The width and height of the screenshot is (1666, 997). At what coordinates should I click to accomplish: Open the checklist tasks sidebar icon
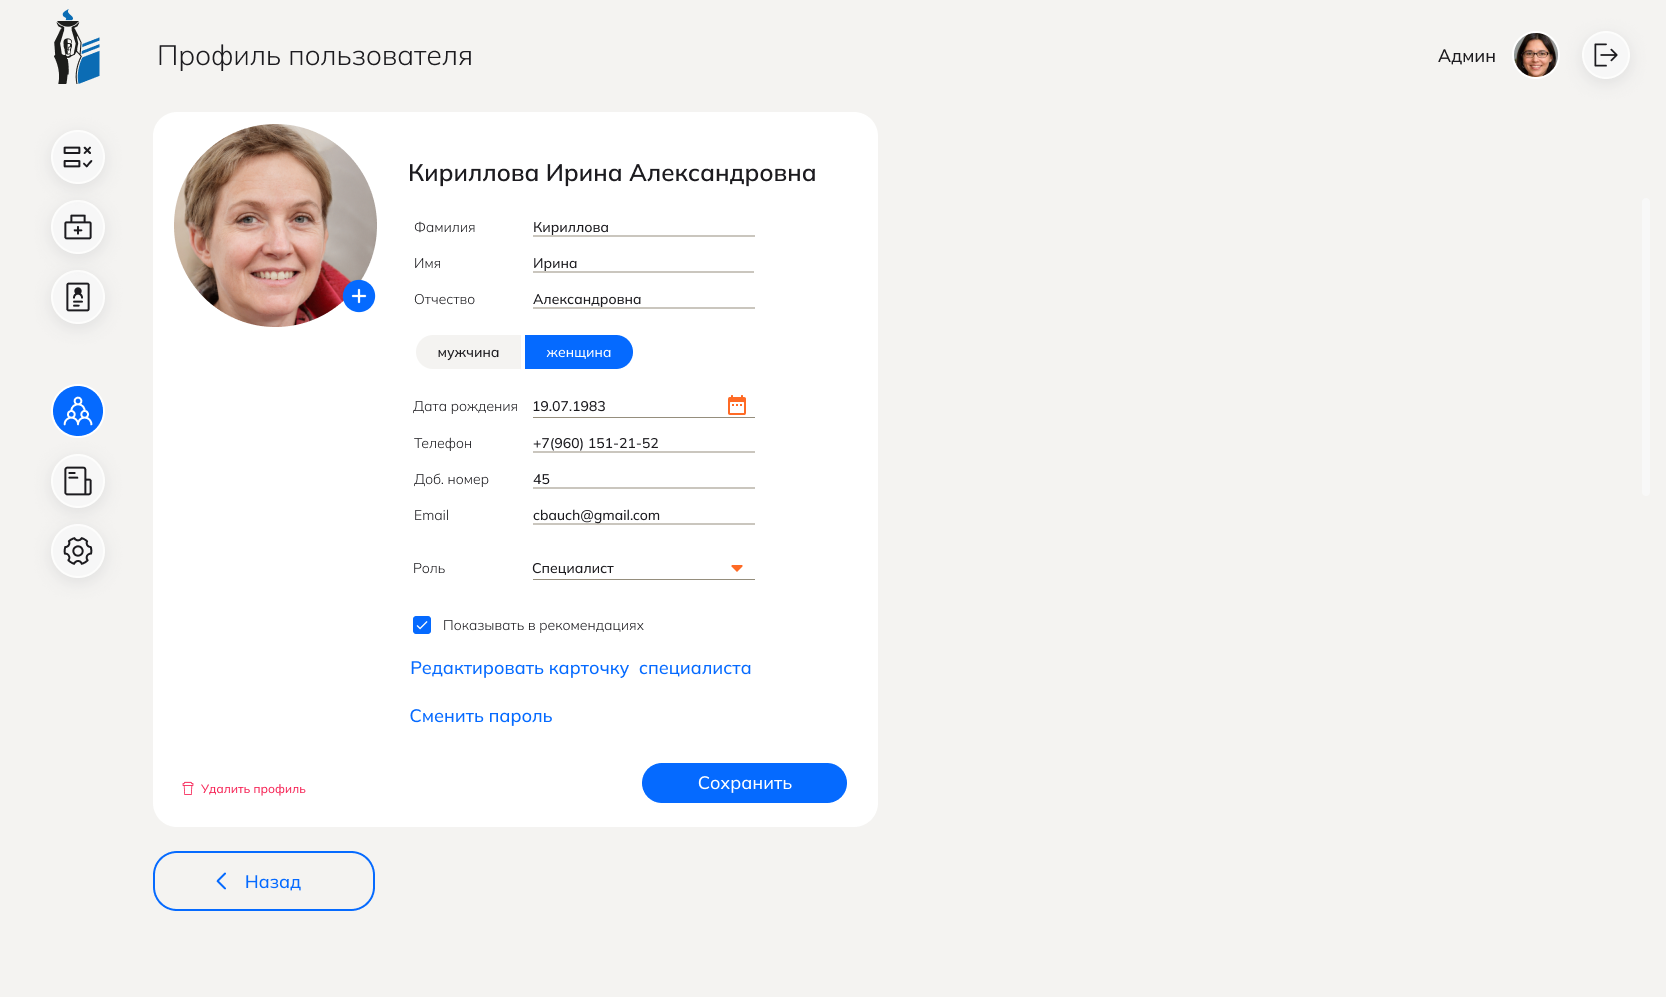pyautogui.click(x=78, y=157)
